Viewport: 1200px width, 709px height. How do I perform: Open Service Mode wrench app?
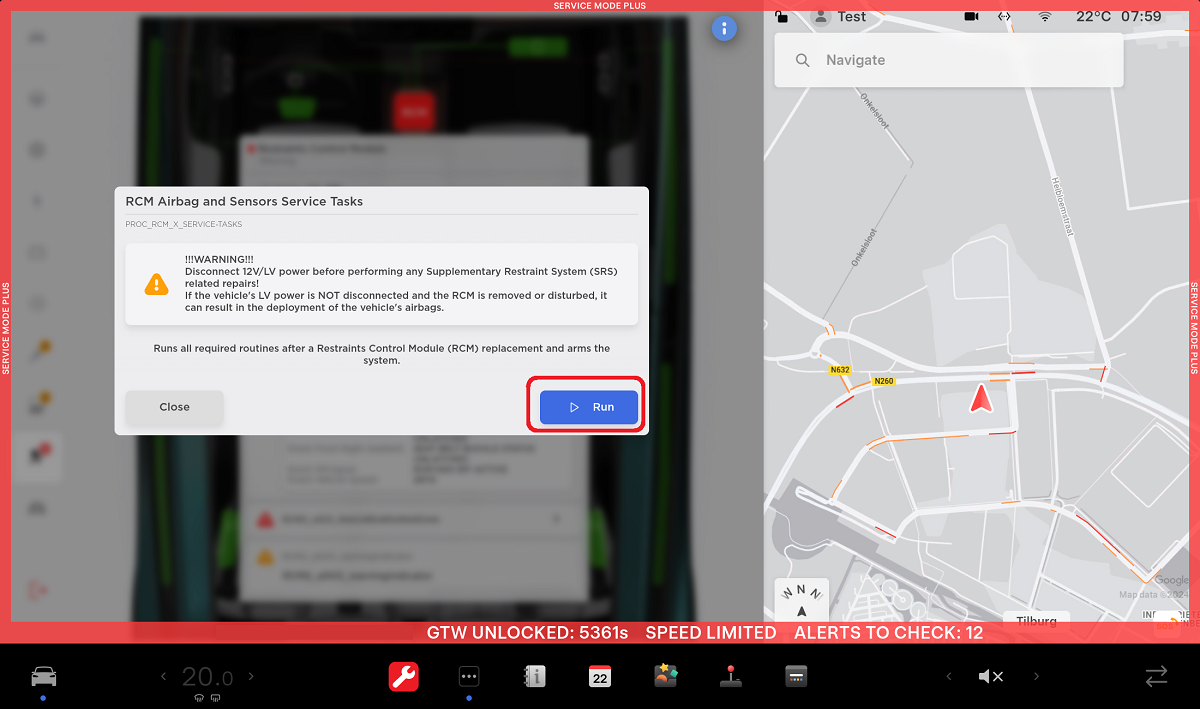coord(404,677)
